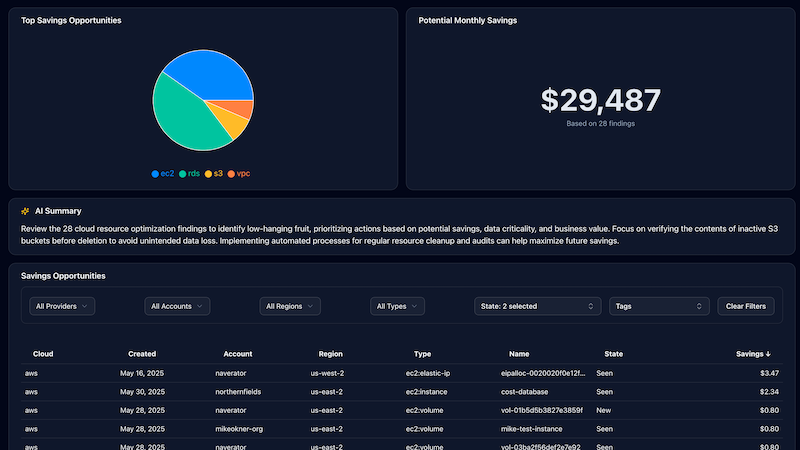The height and width of the screenshot is (450, 800).
Task: Sort by the Region column header
Action: click(x=330, y=354)
